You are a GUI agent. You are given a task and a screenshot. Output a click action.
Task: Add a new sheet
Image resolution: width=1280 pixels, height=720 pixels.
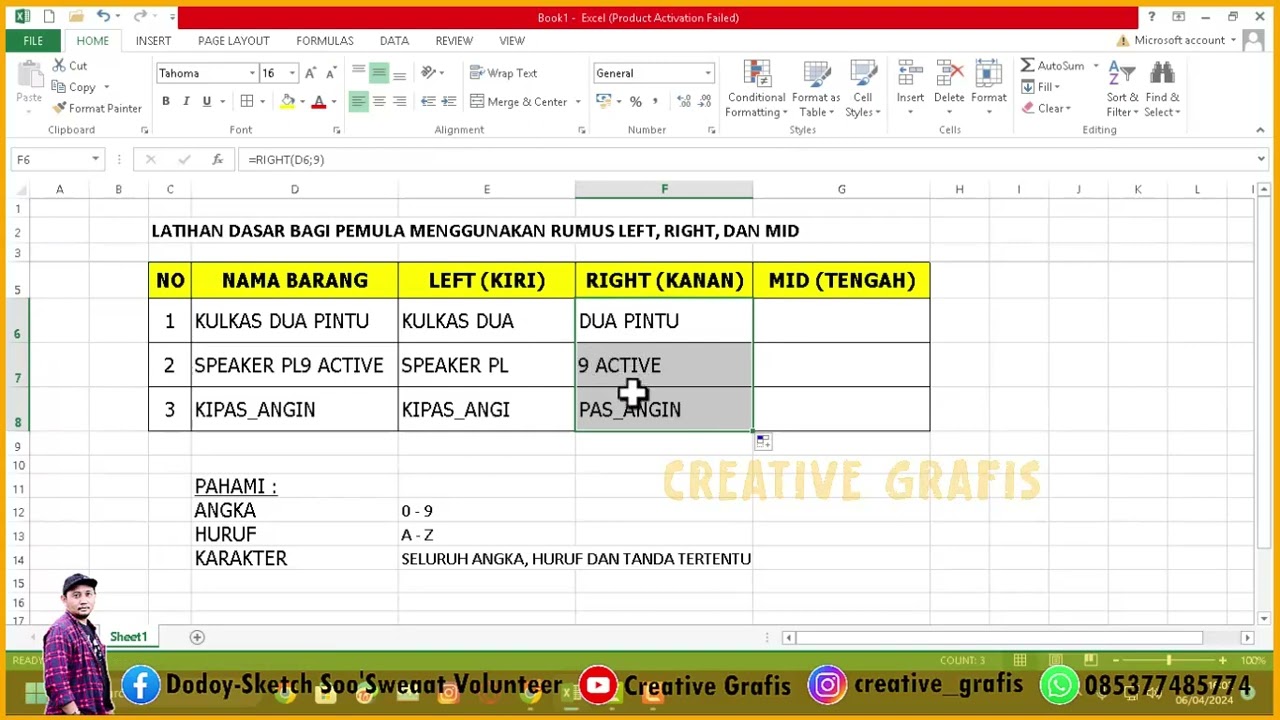[x=197, y=637]
